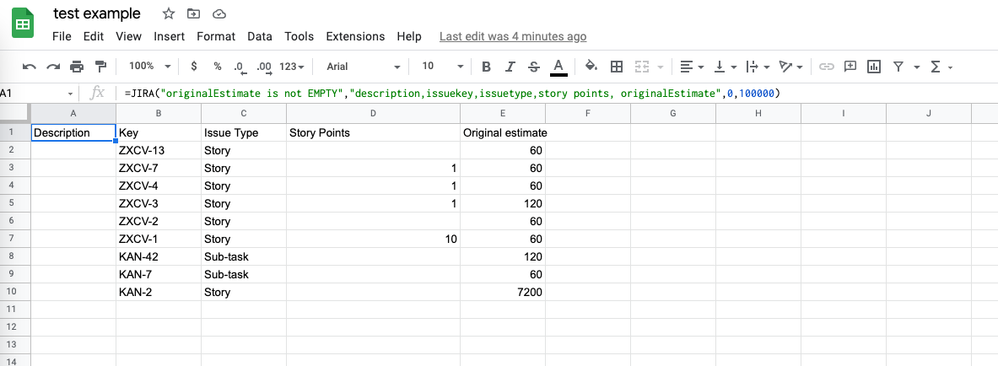Viewport: 998px width, 366px height.
Task: Open the File menu
Action: pos(62,36)
